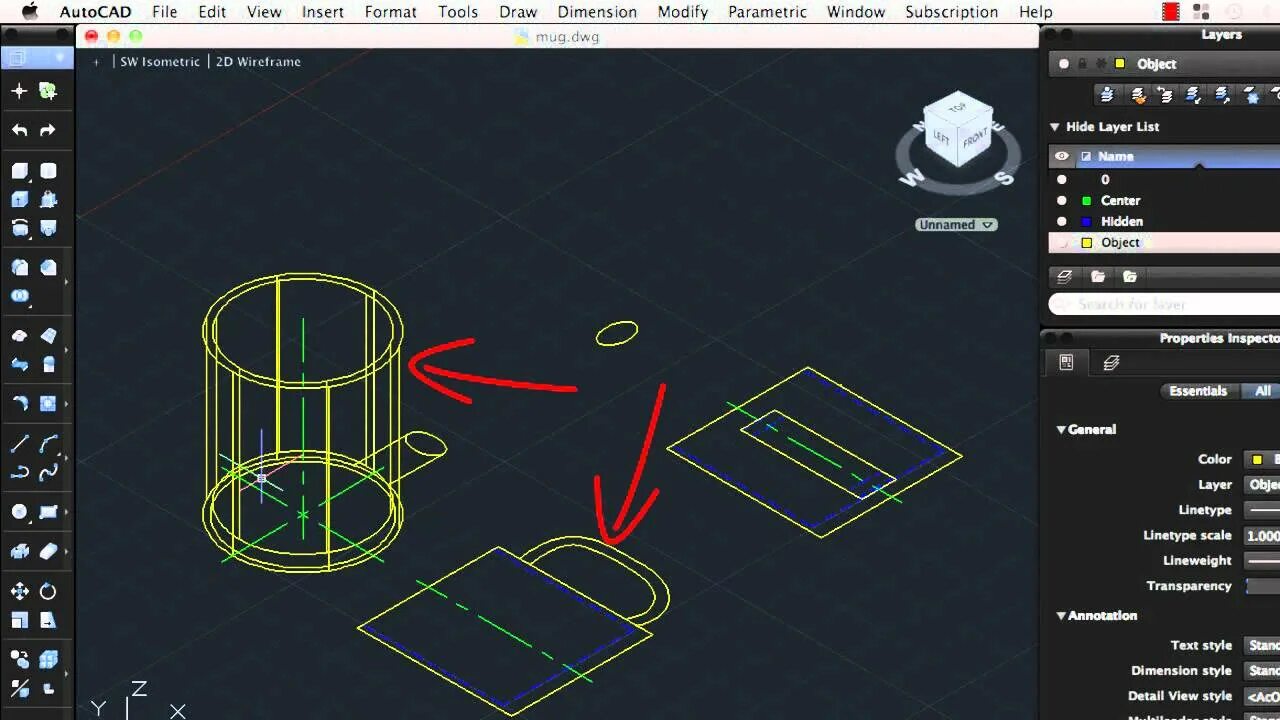Create a new layer with the bottom stack icon
Image resolution: width=1280 pixels, height=720 pixels.
[1065, 276]
